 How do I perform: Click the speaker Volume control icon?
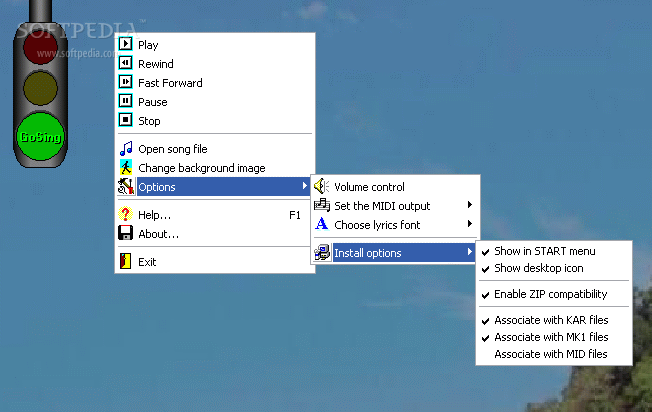pyautogui.click(x=321, y=186)
